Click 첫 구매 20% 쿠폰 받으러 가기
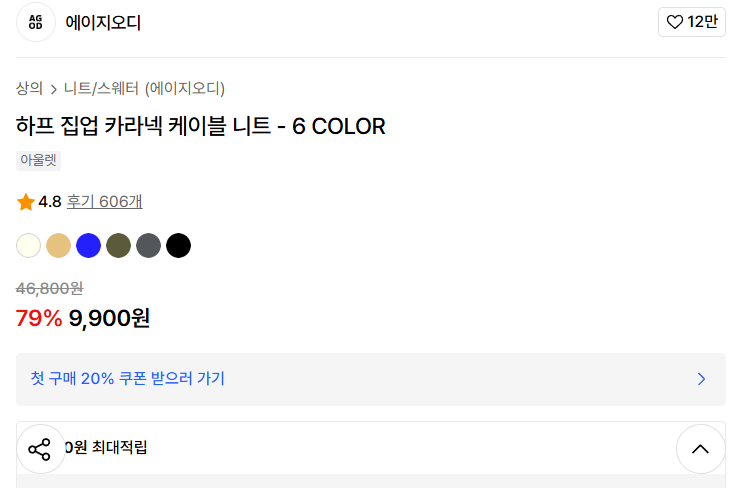 [x=128, y=379]
